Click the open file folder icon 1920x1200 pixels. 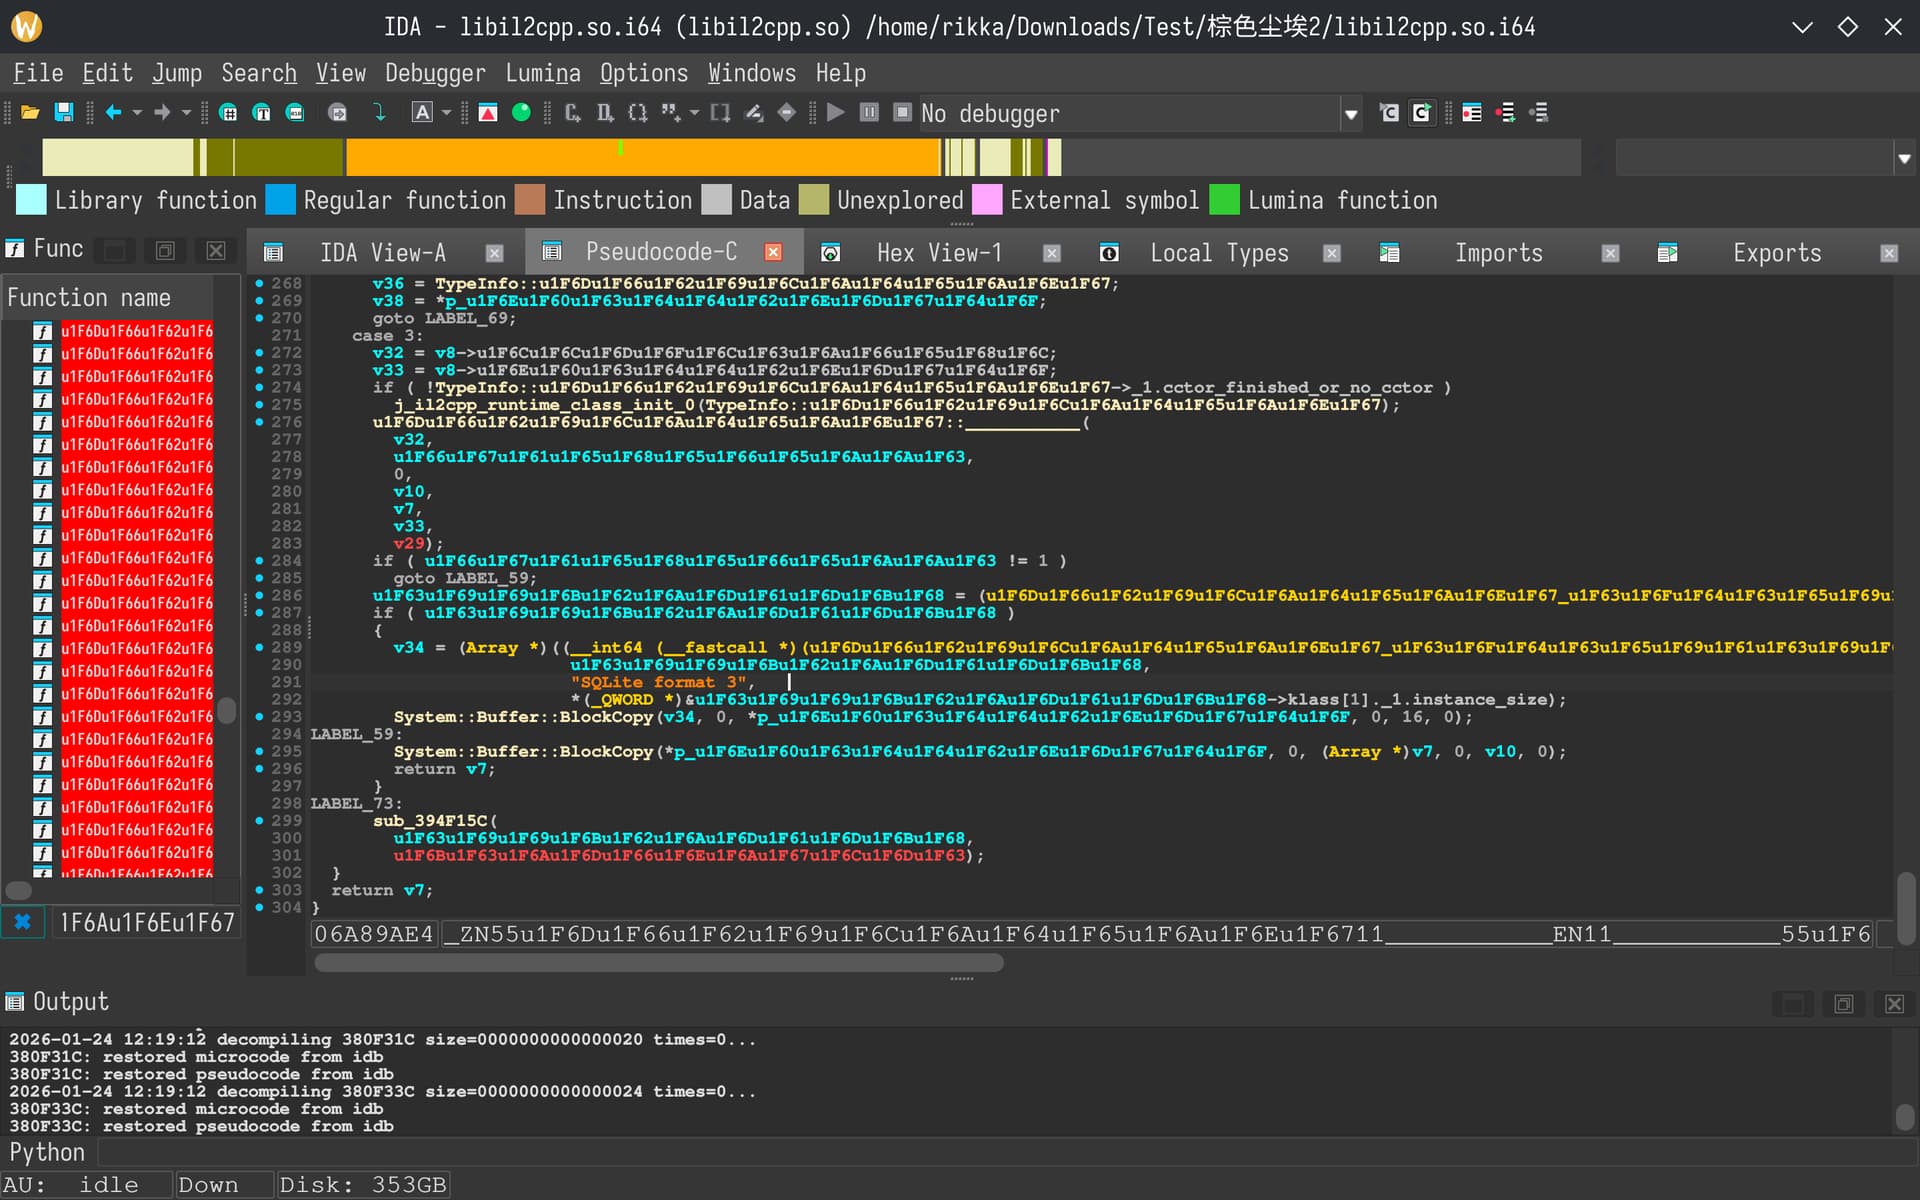pos(30,113)
